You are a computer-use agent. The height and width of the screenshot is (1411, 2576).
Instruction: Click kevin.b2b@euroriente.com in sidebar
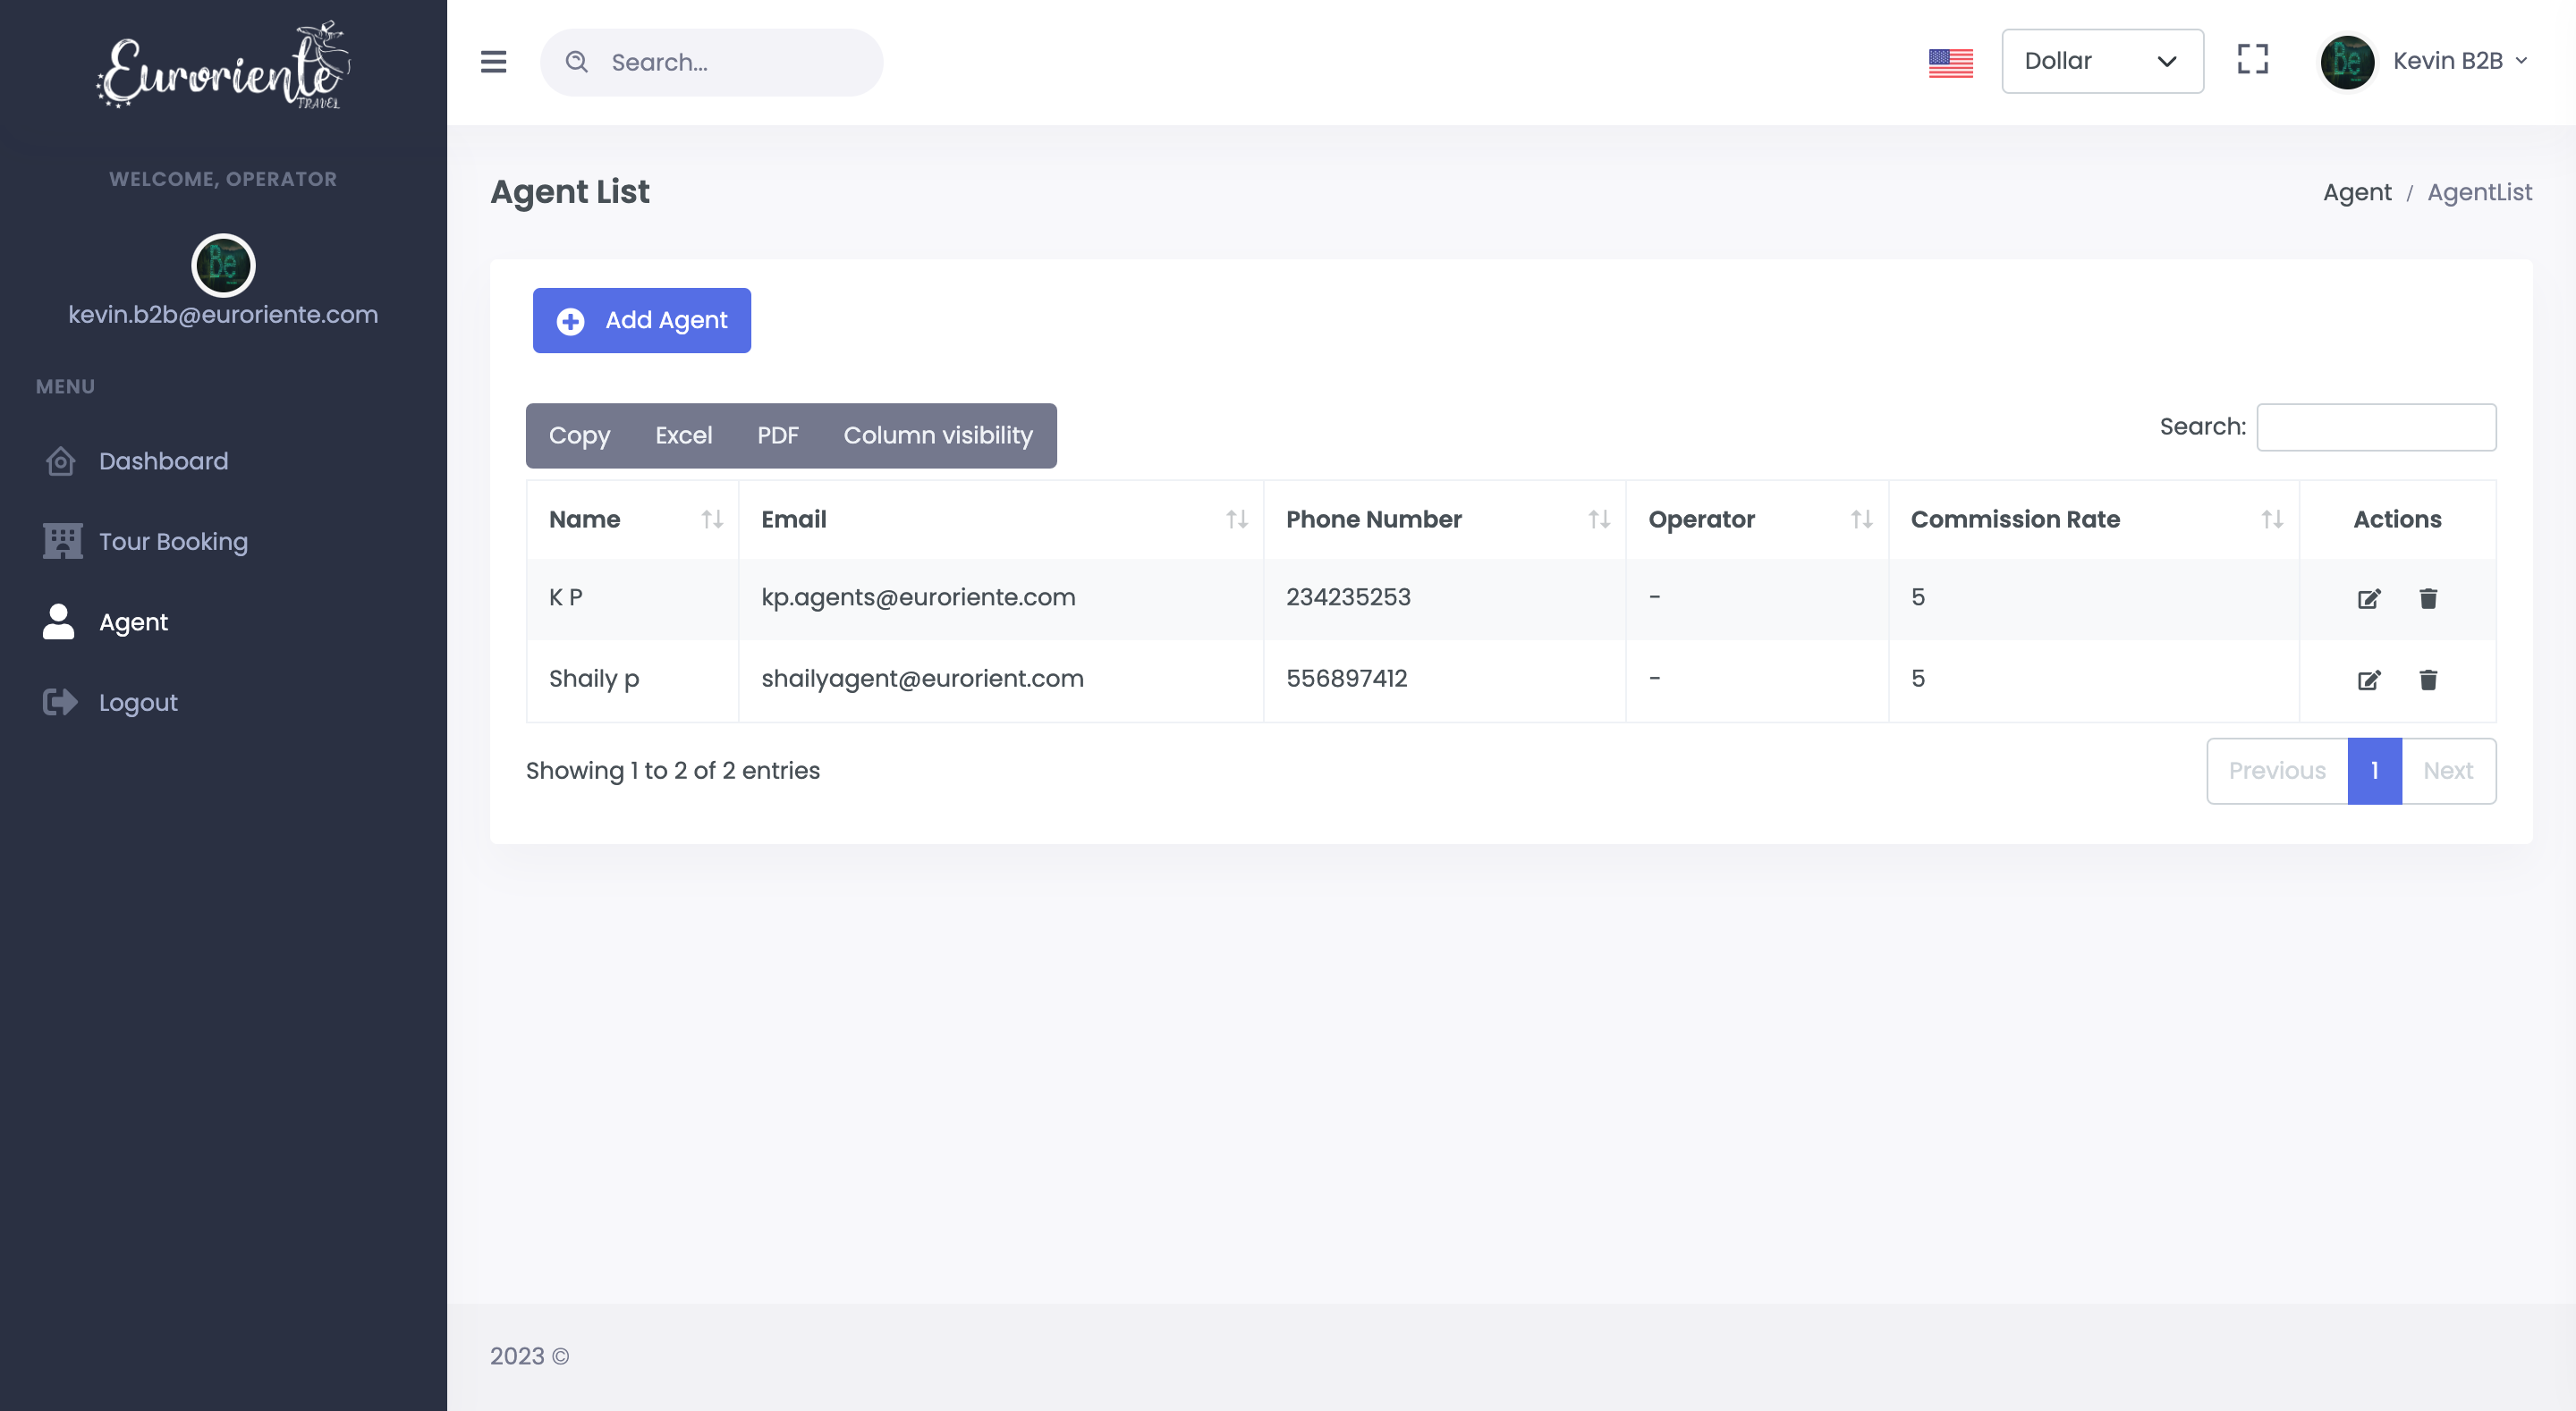(x=223, y=314)
